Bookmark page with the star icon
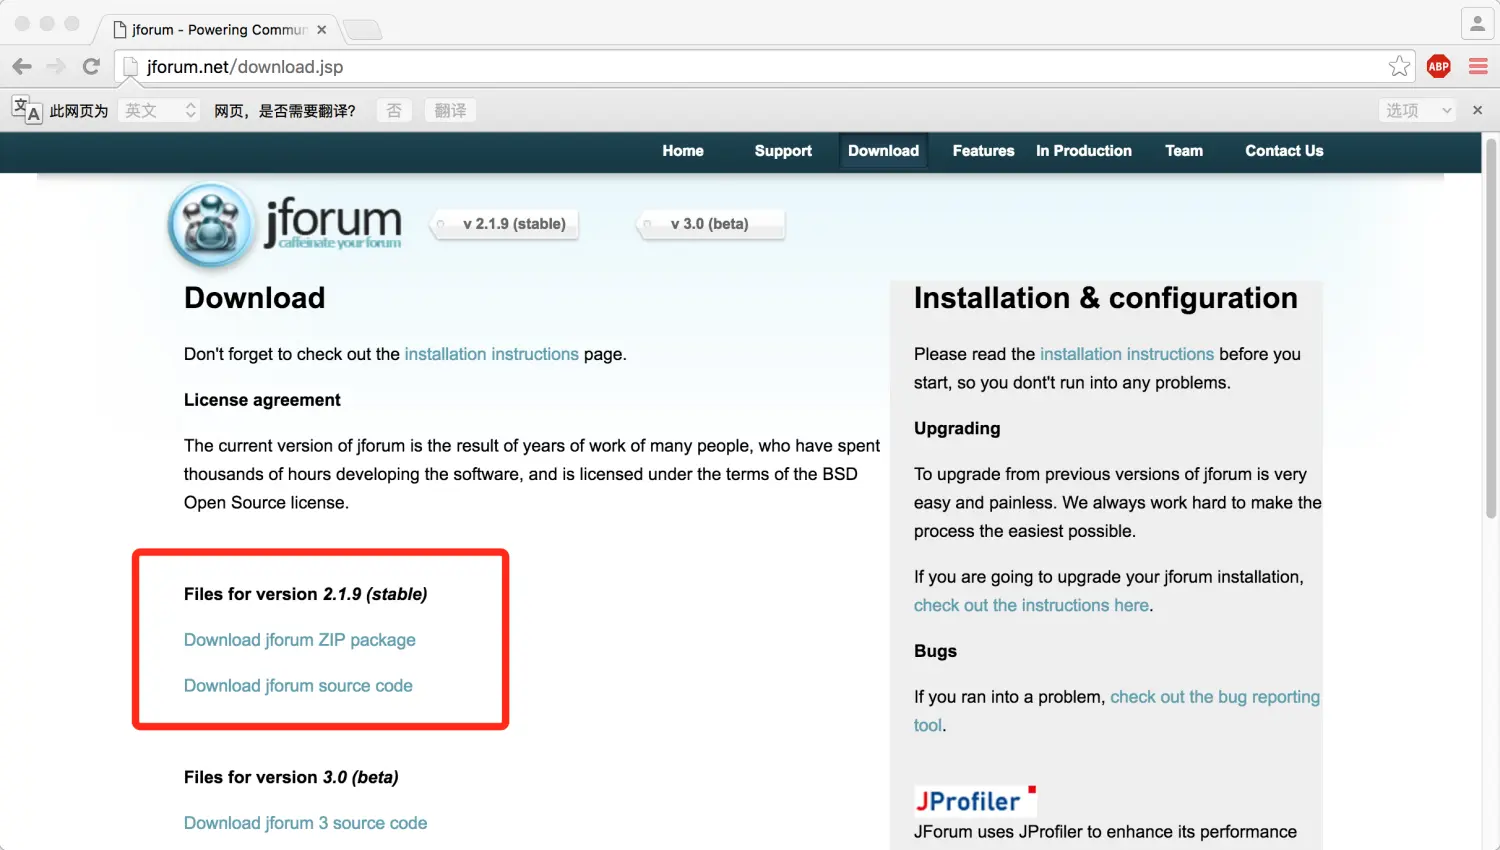Screen dimensions: 1500x850 [1399, 67]
